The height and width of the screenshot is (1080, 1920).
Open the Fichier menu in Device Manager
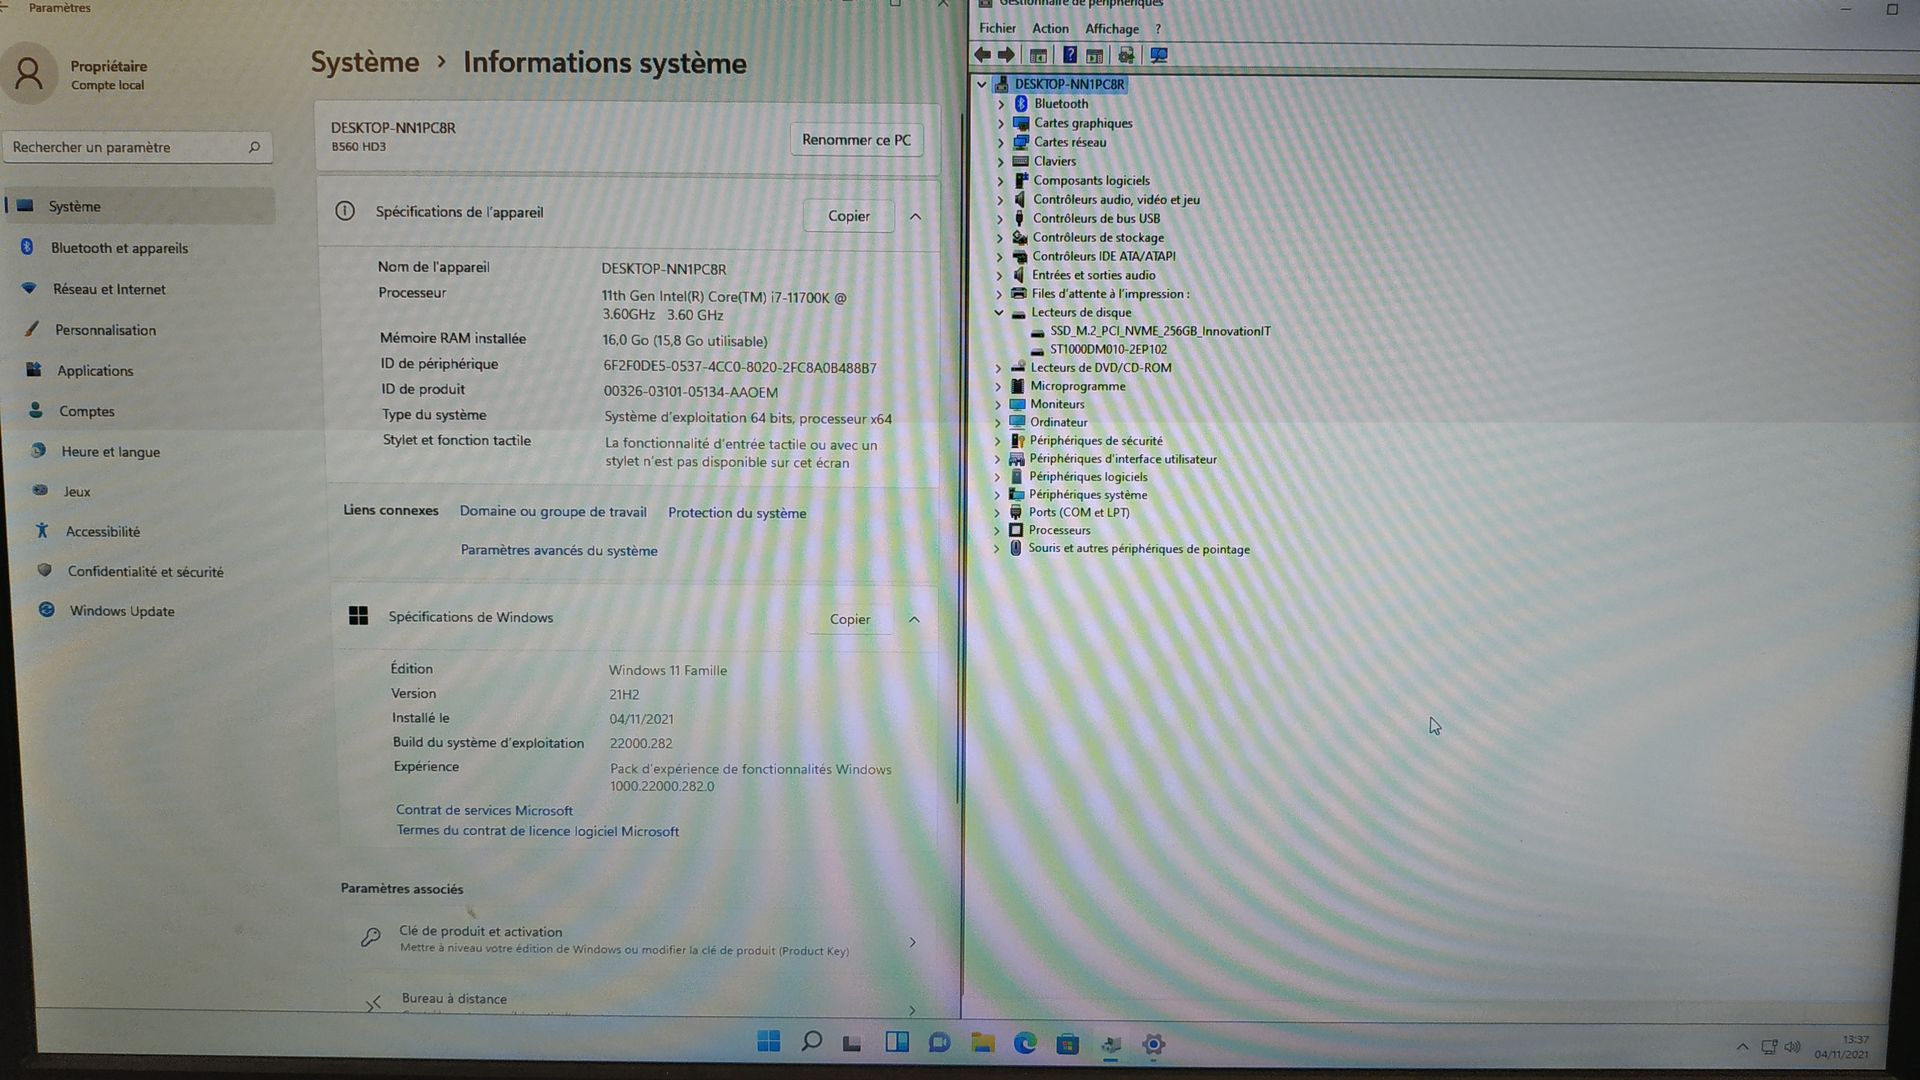997,29
